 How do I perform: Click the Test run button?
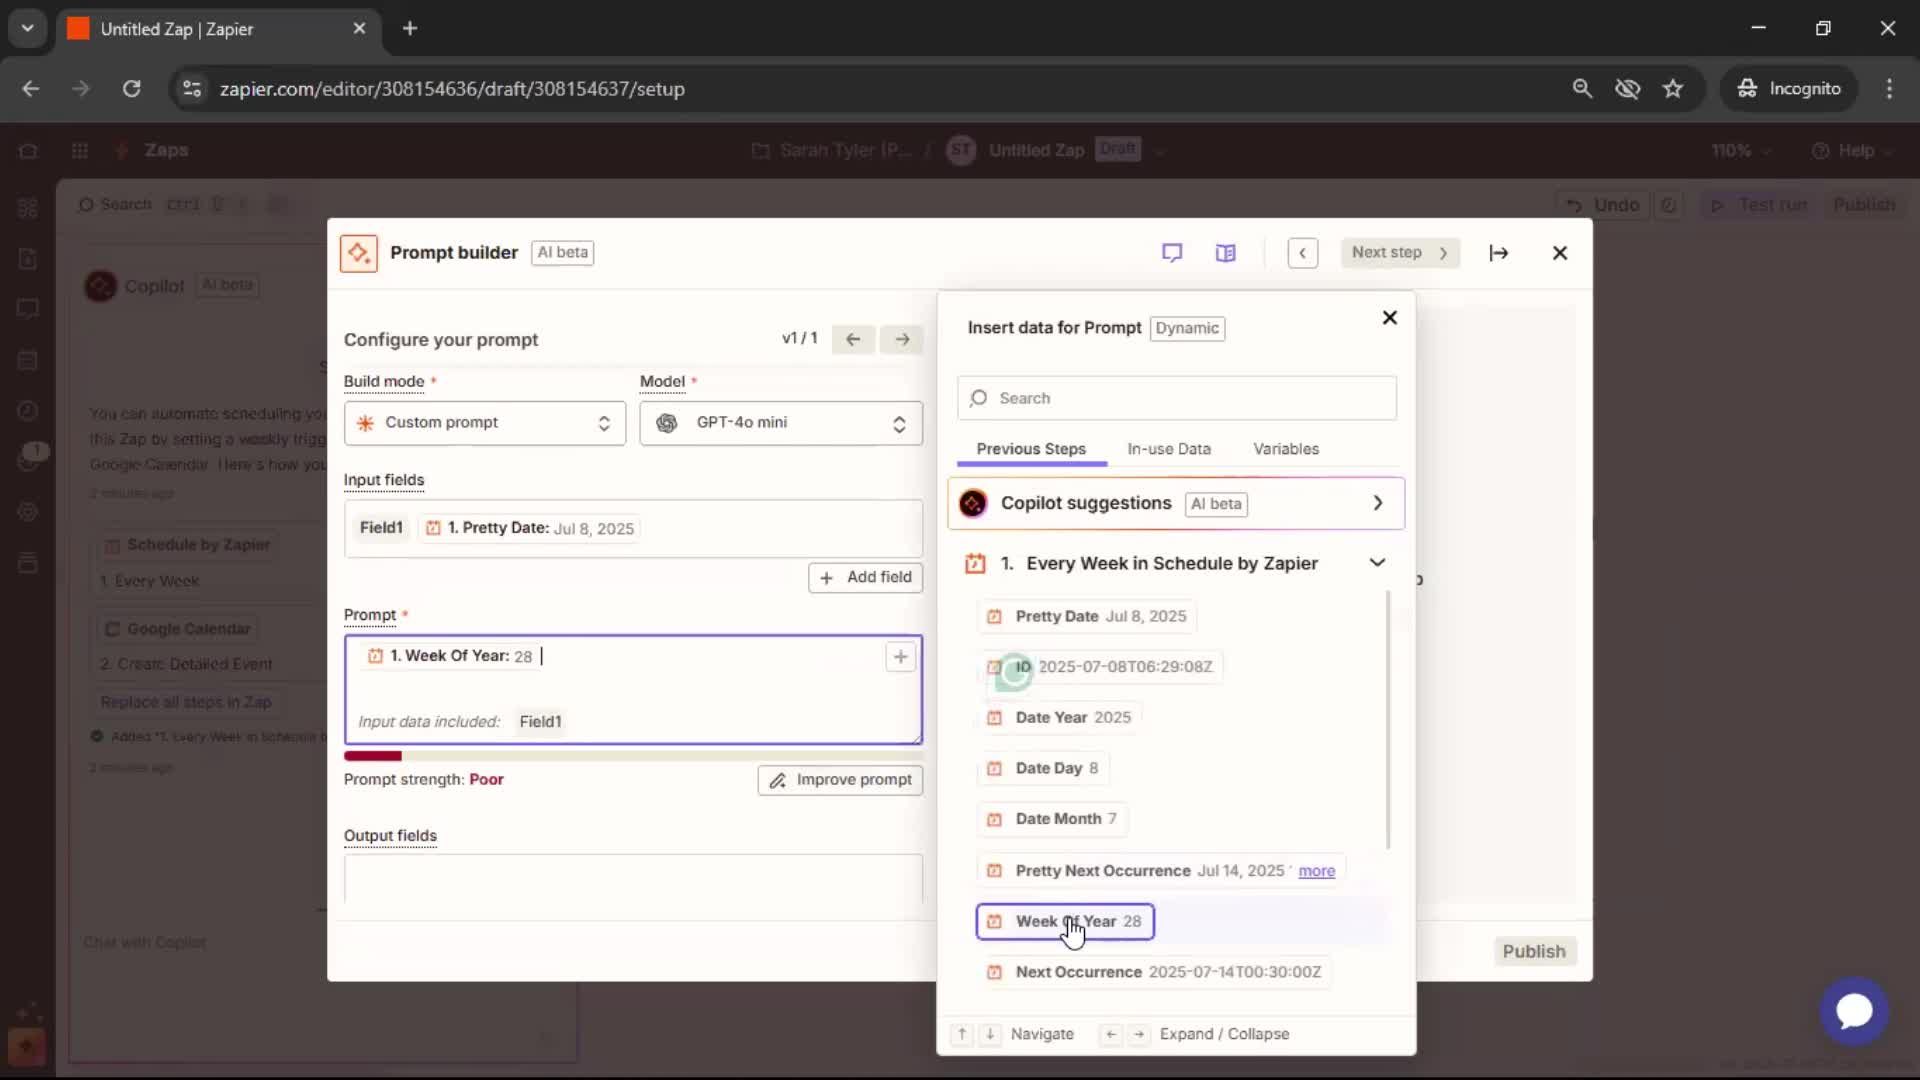point(1760,205)
